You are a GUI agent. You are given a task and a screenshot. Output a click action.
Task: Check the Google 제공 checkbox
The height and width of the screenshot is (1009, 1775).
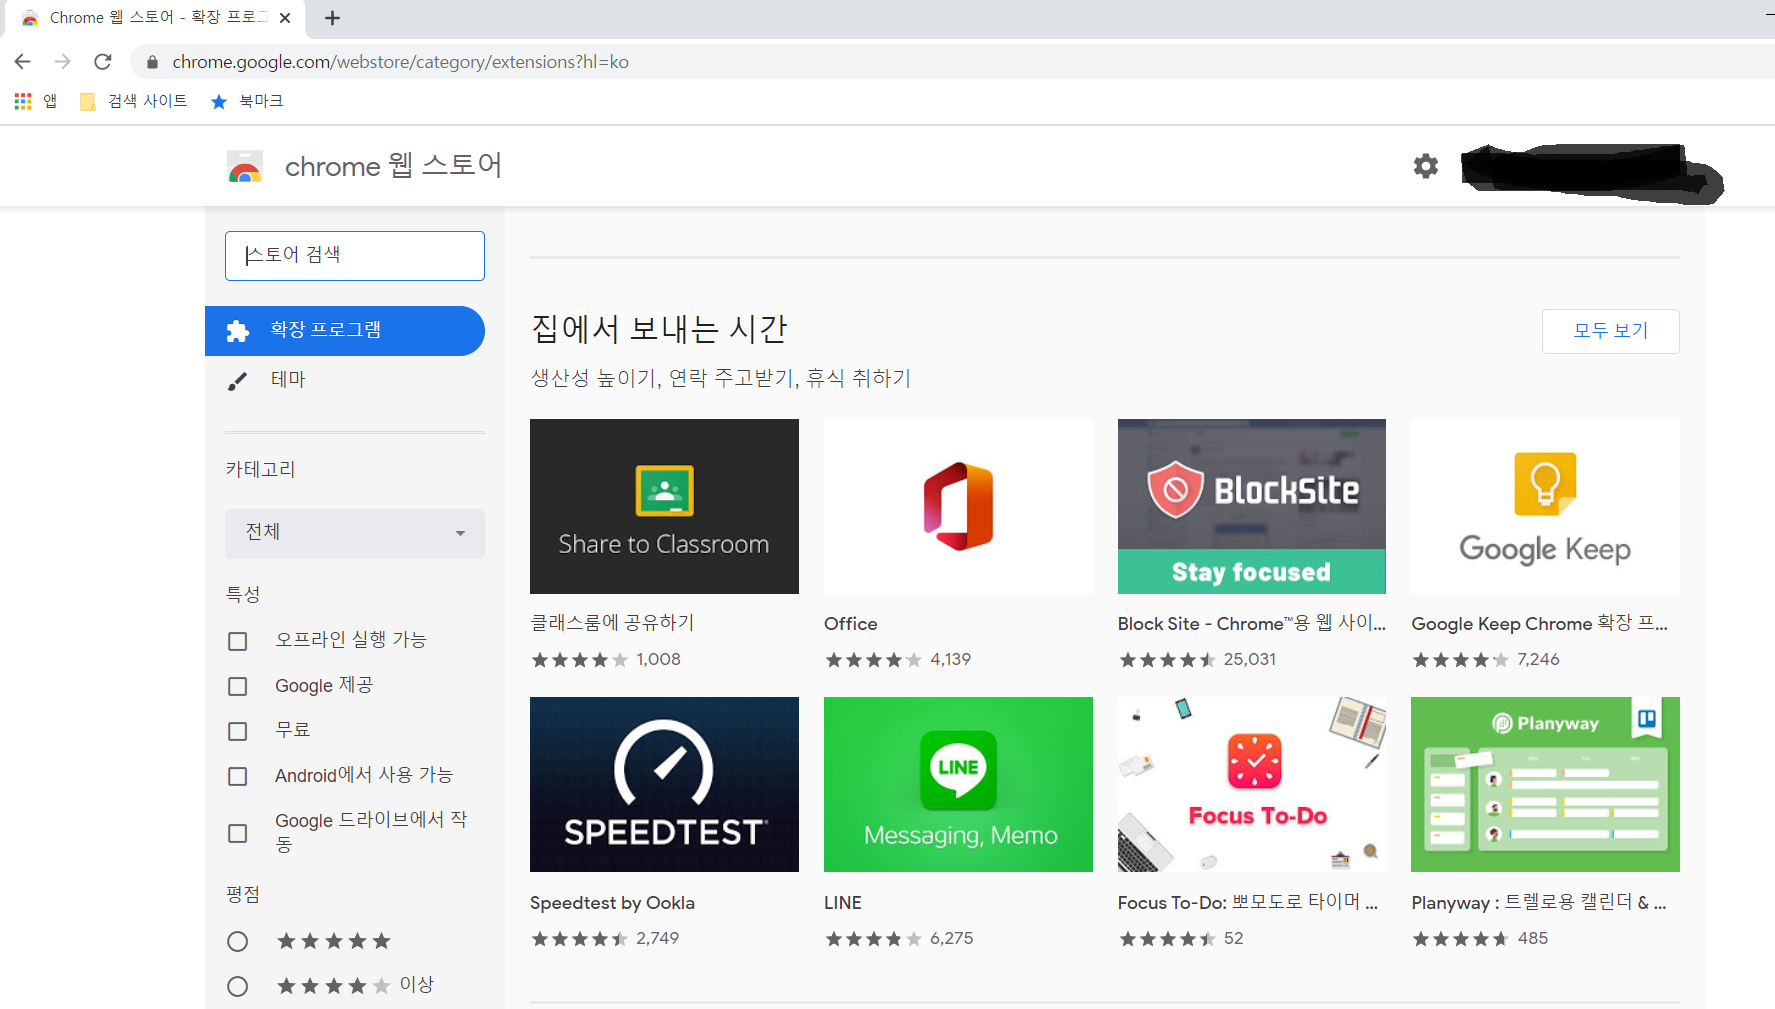(238, 686)
